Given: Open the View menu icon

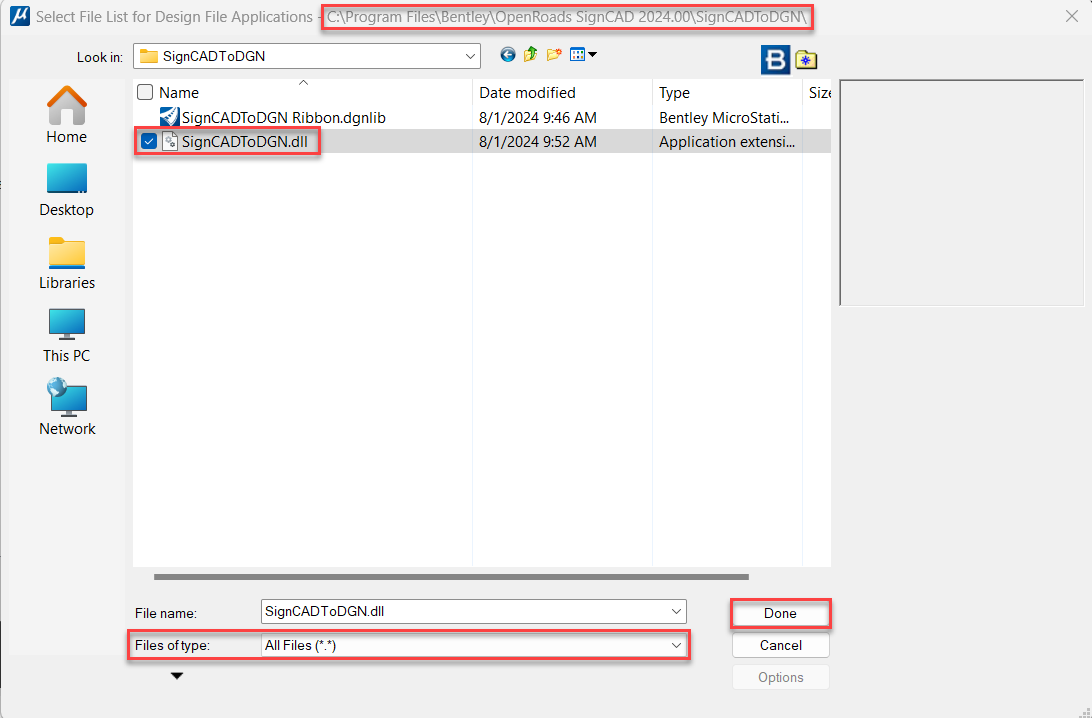Looking at the screenshot, I should [x=583, y=54].
